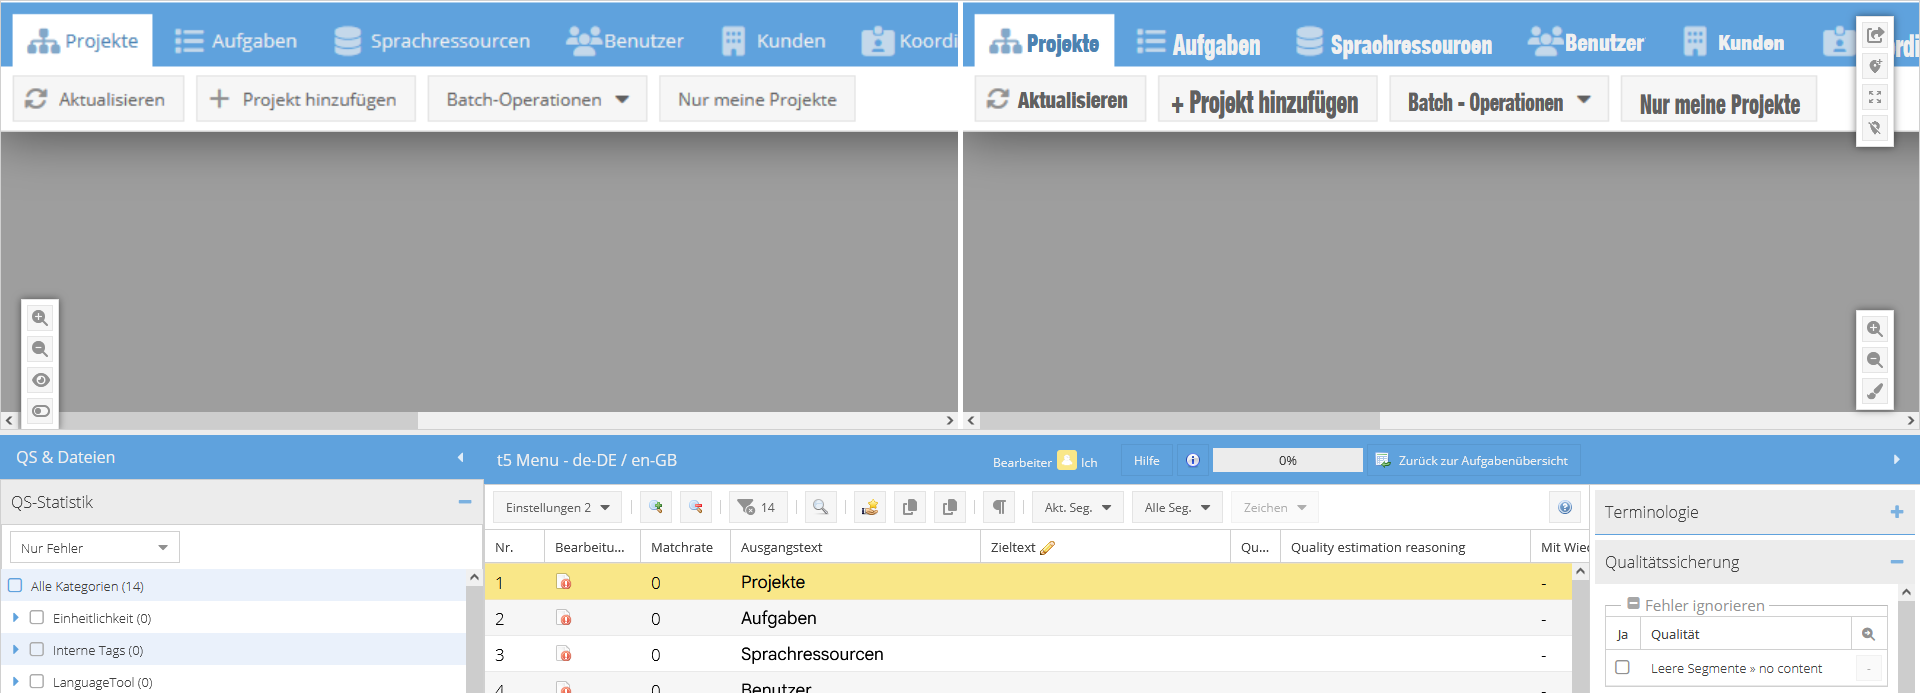
Task: Tick the Leere Segmente ignore checkbox
Action: (x=1622, y=667)
